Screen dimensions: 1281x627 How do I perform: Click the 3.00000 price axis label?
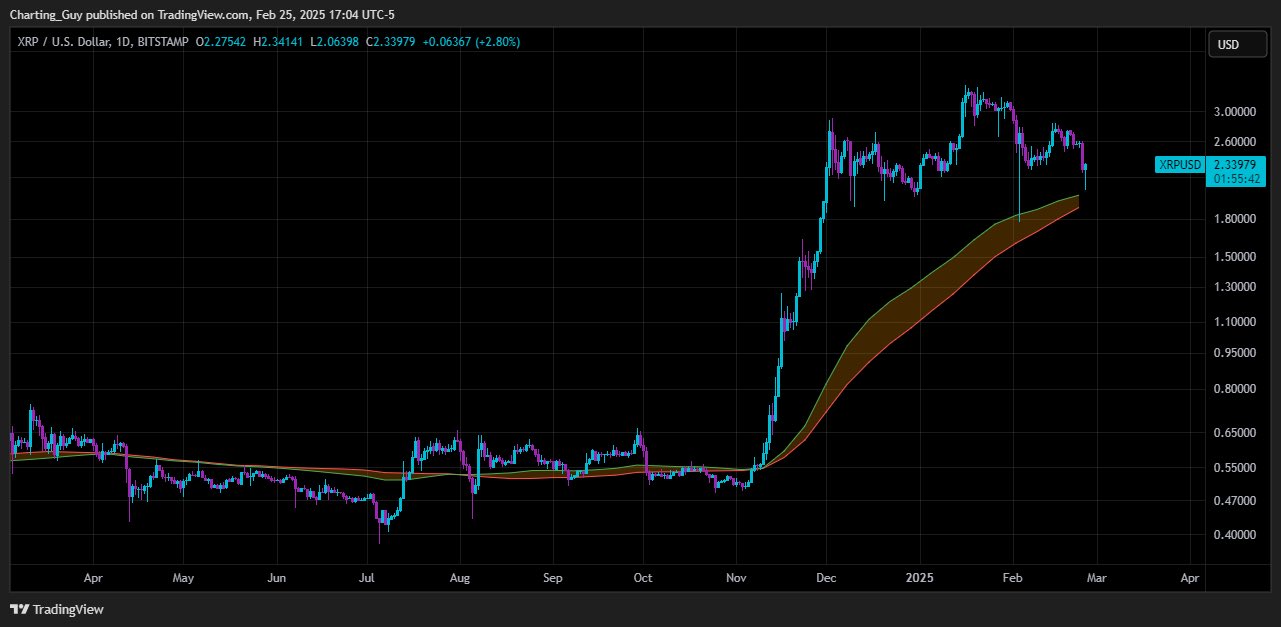point(1233,111)
